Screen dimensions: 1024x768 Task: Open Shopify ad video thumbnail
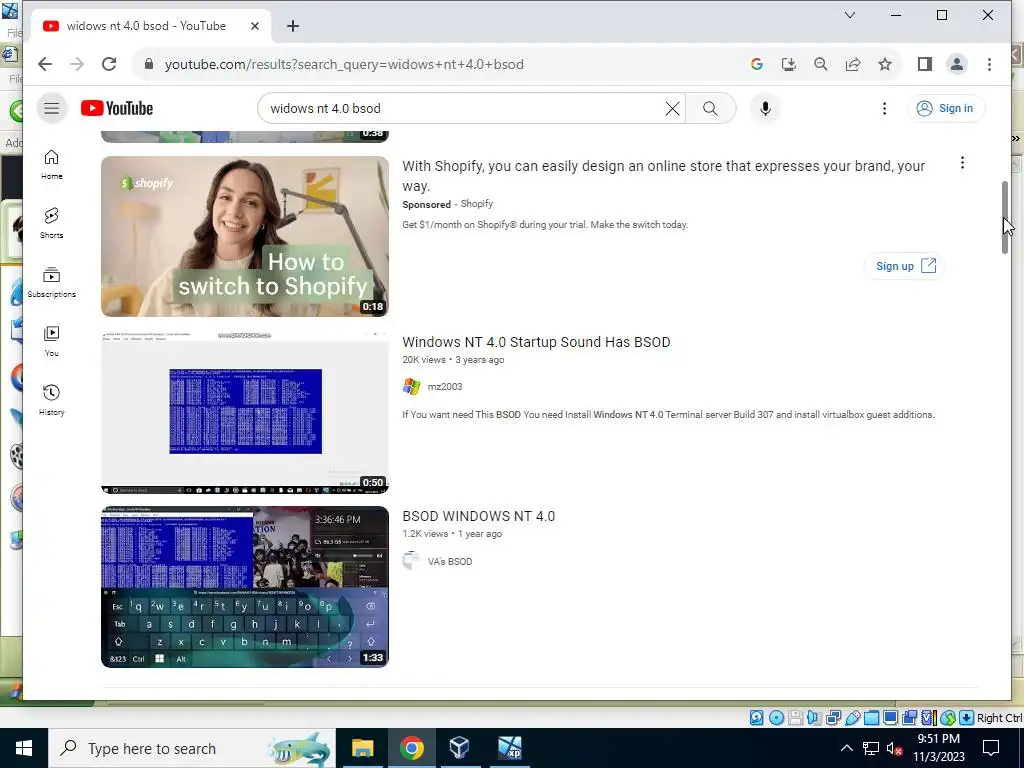(245, 236)
